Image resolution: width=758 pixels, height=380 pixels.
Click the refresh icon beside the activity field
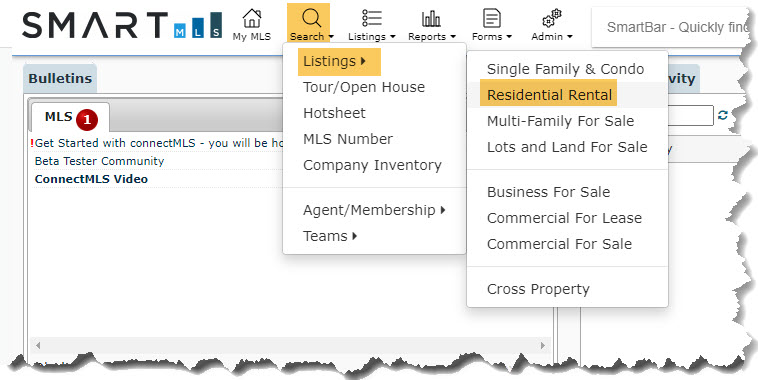(723, 116)
